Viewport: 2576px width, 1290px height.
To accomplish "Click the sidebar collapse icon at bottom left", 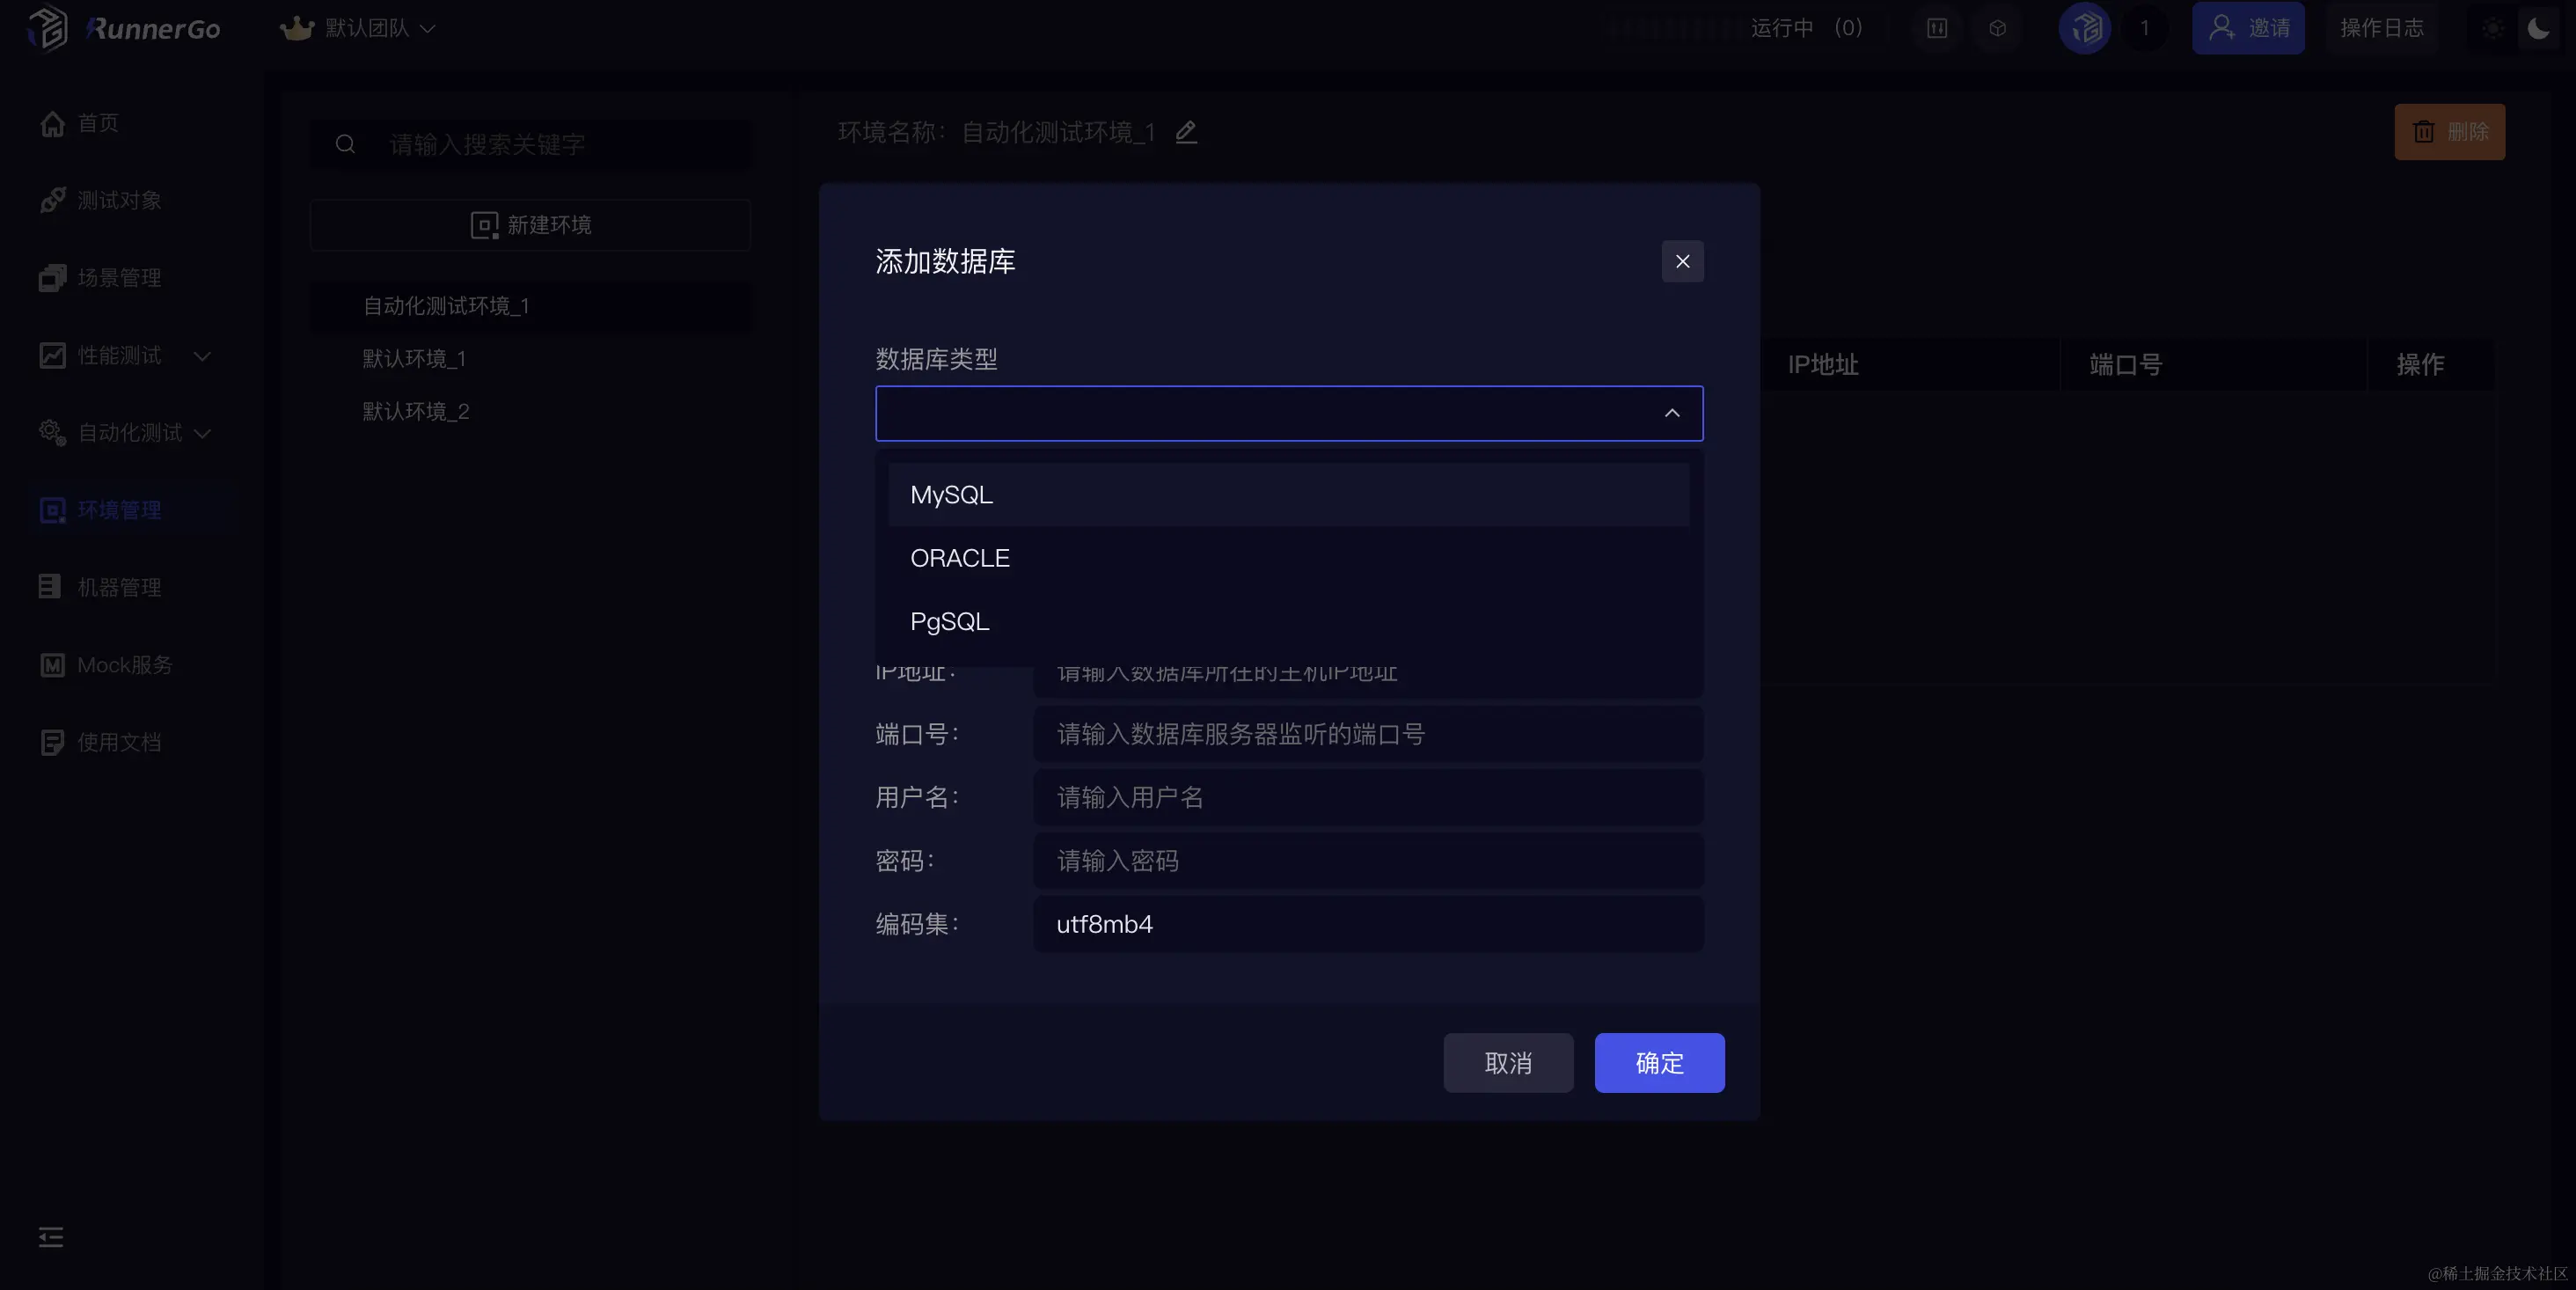I will (x=51, y=1237).
